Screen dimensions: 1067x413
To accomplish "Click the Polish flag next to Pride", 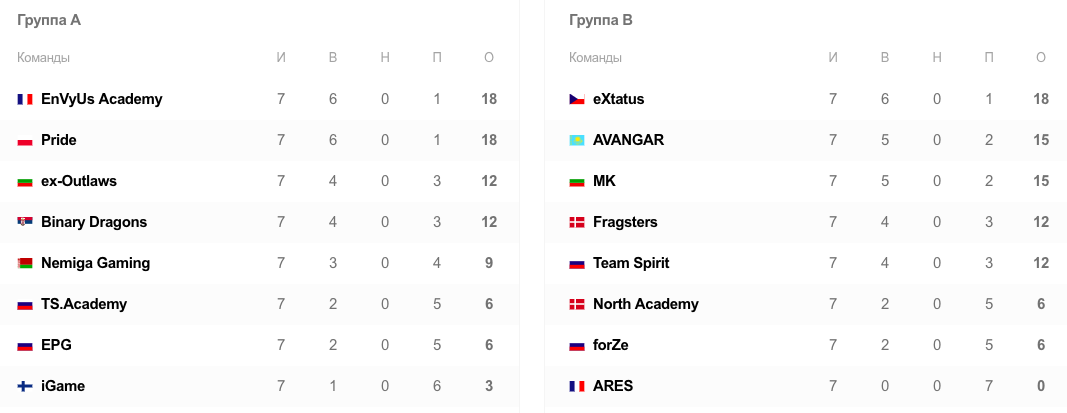I will pyautogui.click(x=25, y=141).
